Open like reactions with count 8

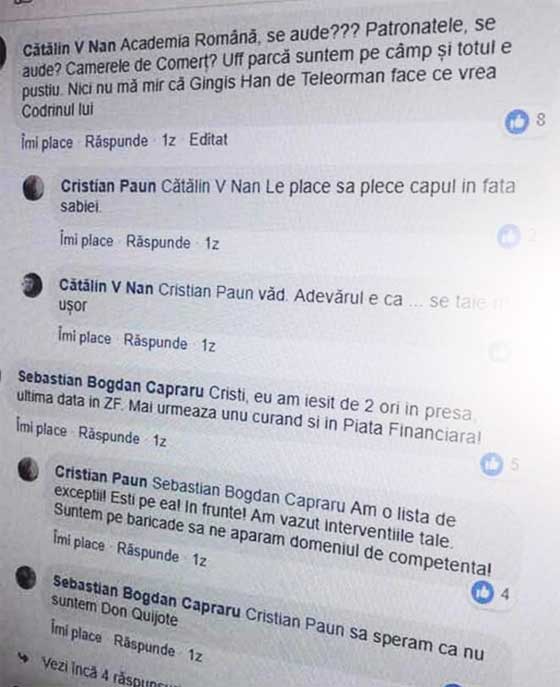[525, 121]
